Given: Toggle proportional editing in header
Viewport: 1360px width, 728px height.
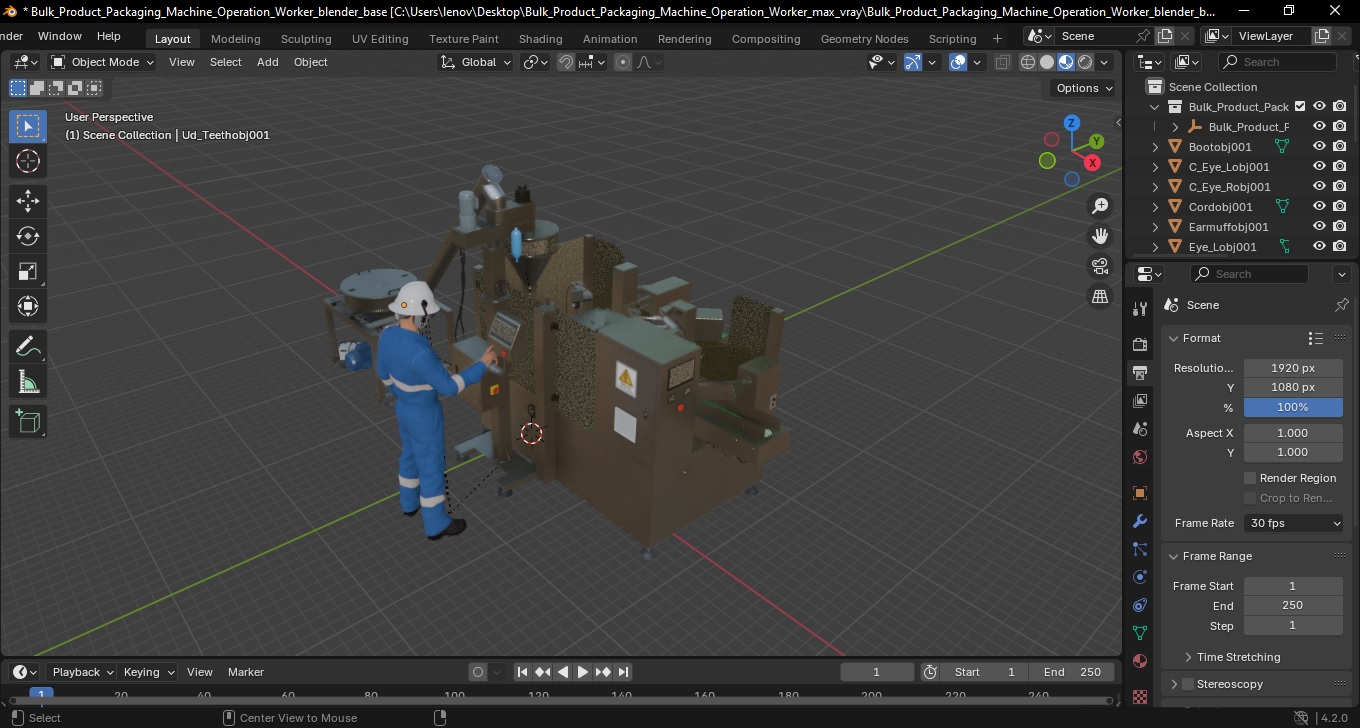Looking at the screenshot, I should coord(623,62).
